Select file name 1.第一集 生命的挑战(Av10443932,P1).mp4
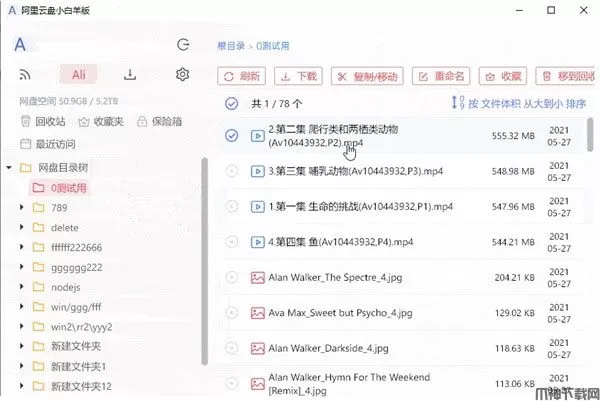This screenshot has height=401, width=600. click(x=360, y=207)
